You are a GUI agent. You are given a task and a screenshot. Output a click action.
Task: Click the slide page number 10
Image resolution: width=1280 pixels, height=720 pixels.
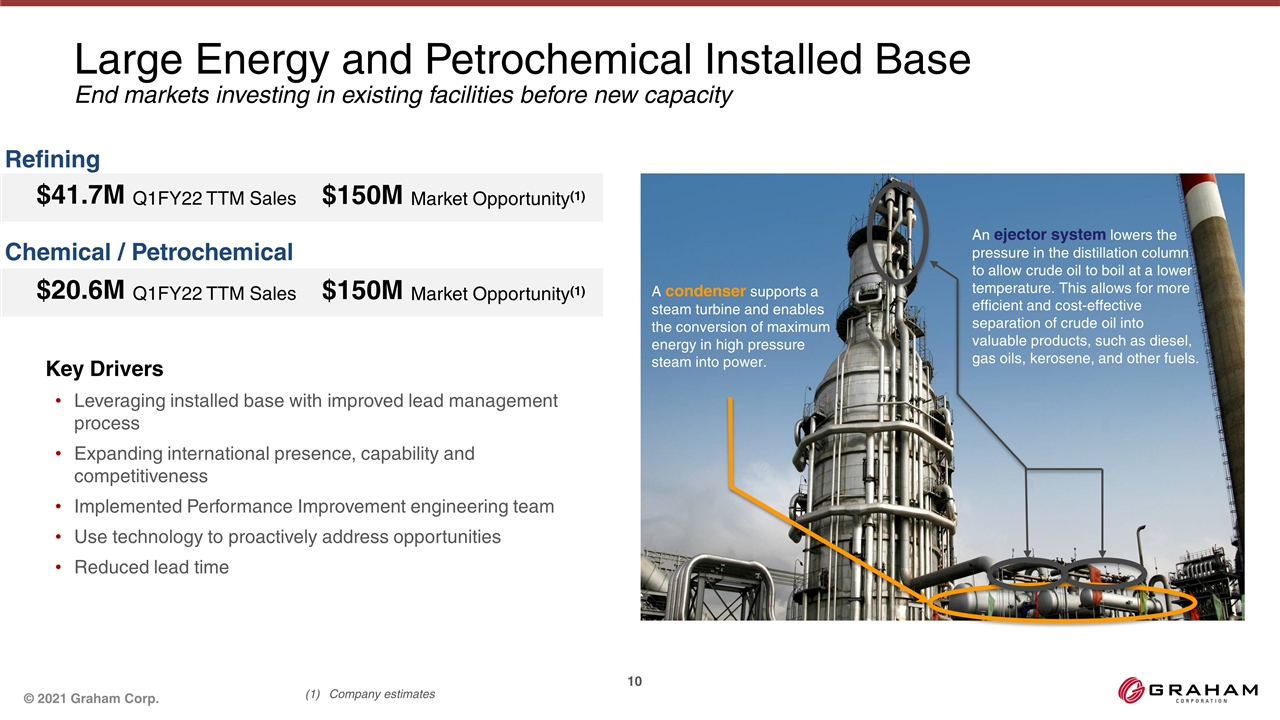(634, 682)
